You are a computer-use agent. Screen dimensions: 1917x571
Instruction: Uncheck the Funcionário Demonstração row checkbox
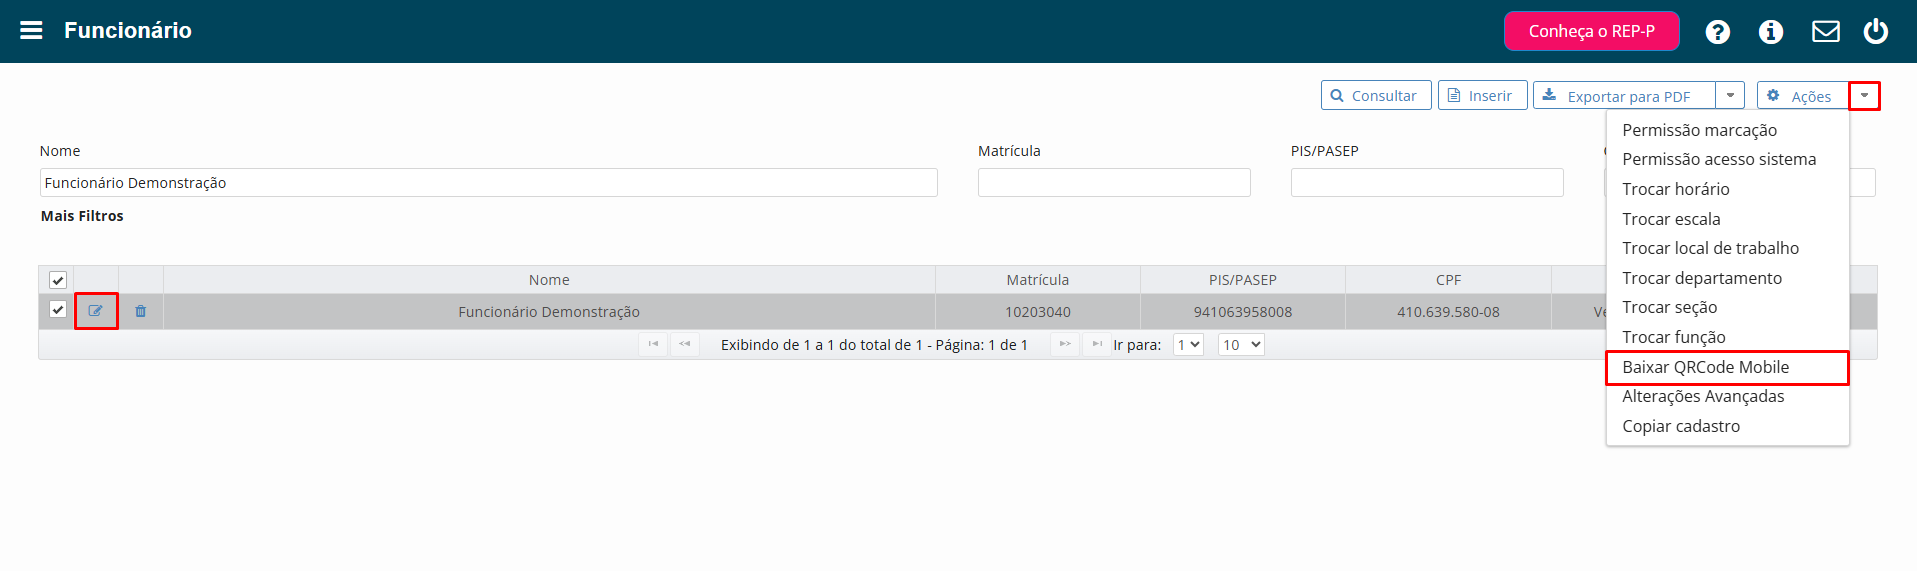58,310
